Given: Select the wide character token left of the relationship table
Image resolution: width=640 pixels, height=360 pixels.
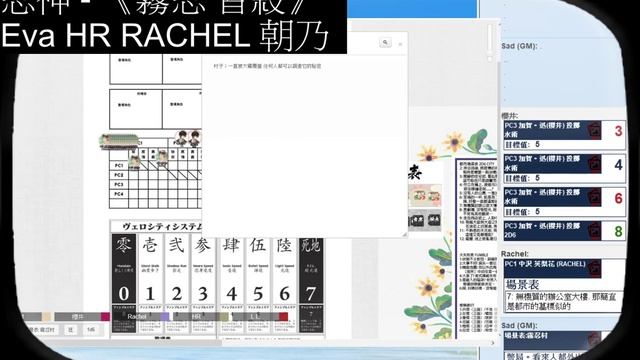Looking at the screenshot, I should pyautogui.click(x=119, y=141).
